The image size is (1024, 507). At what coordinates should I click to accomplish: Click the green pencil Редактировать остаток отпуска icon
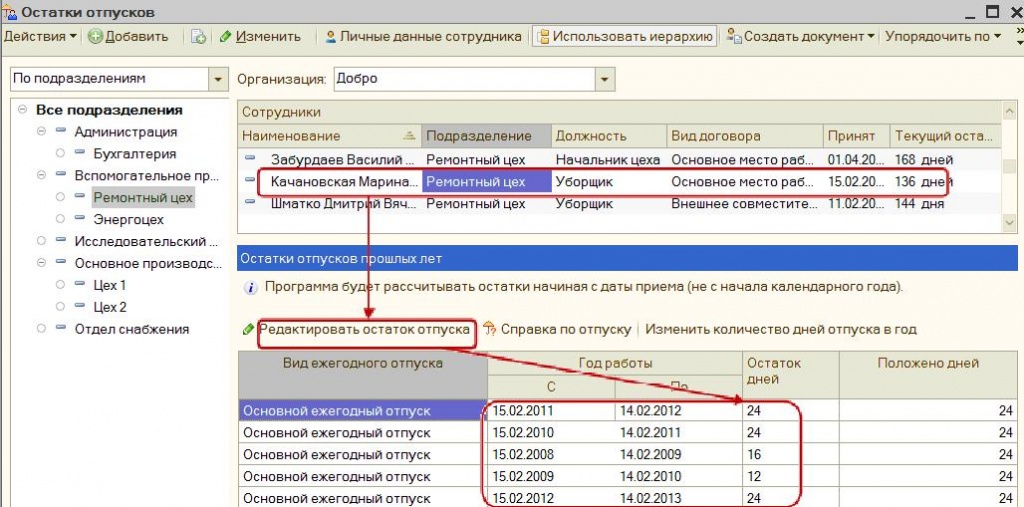[x=248, y=329]
